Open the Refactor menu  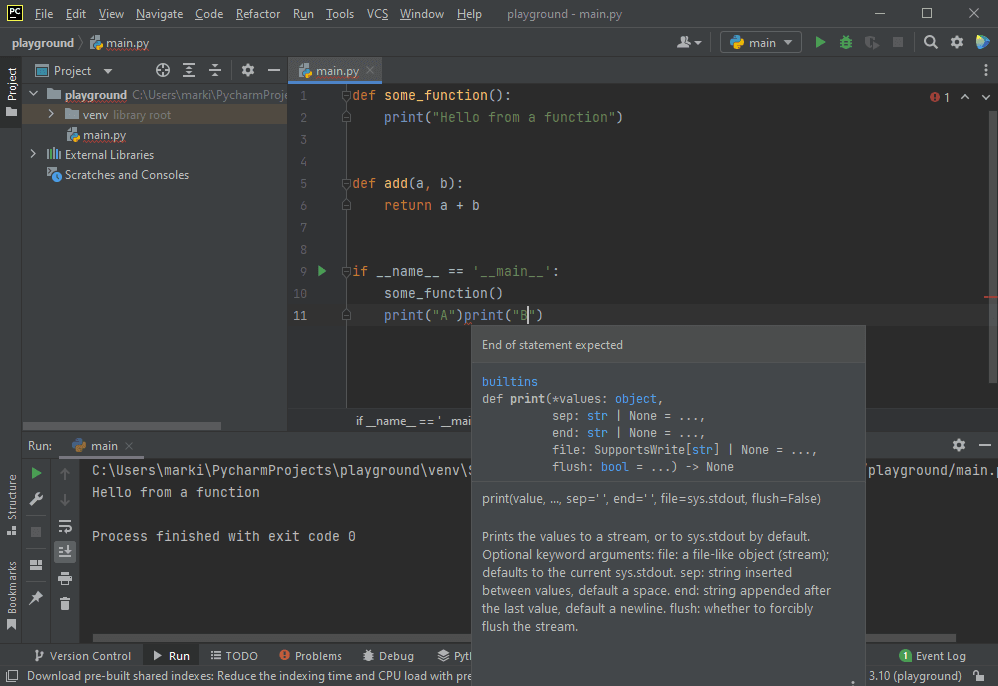(x=258, y=14)
